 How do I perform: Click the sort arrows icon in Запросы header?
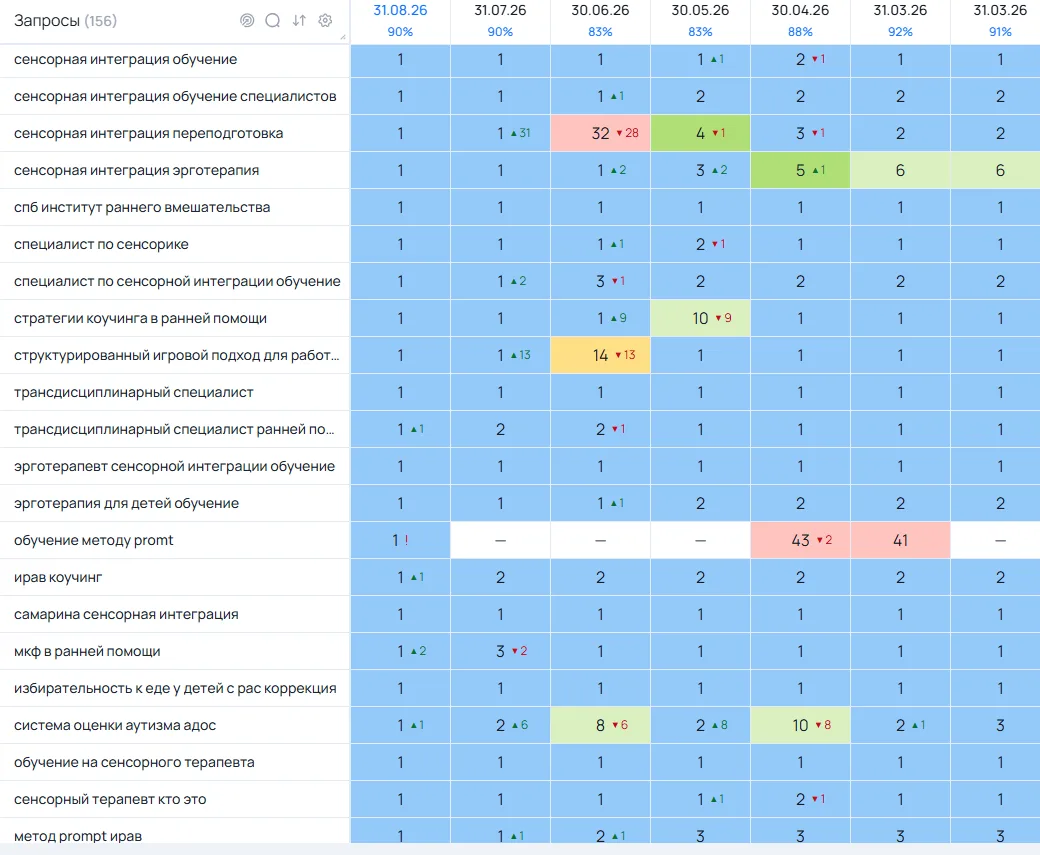point(299,21)
